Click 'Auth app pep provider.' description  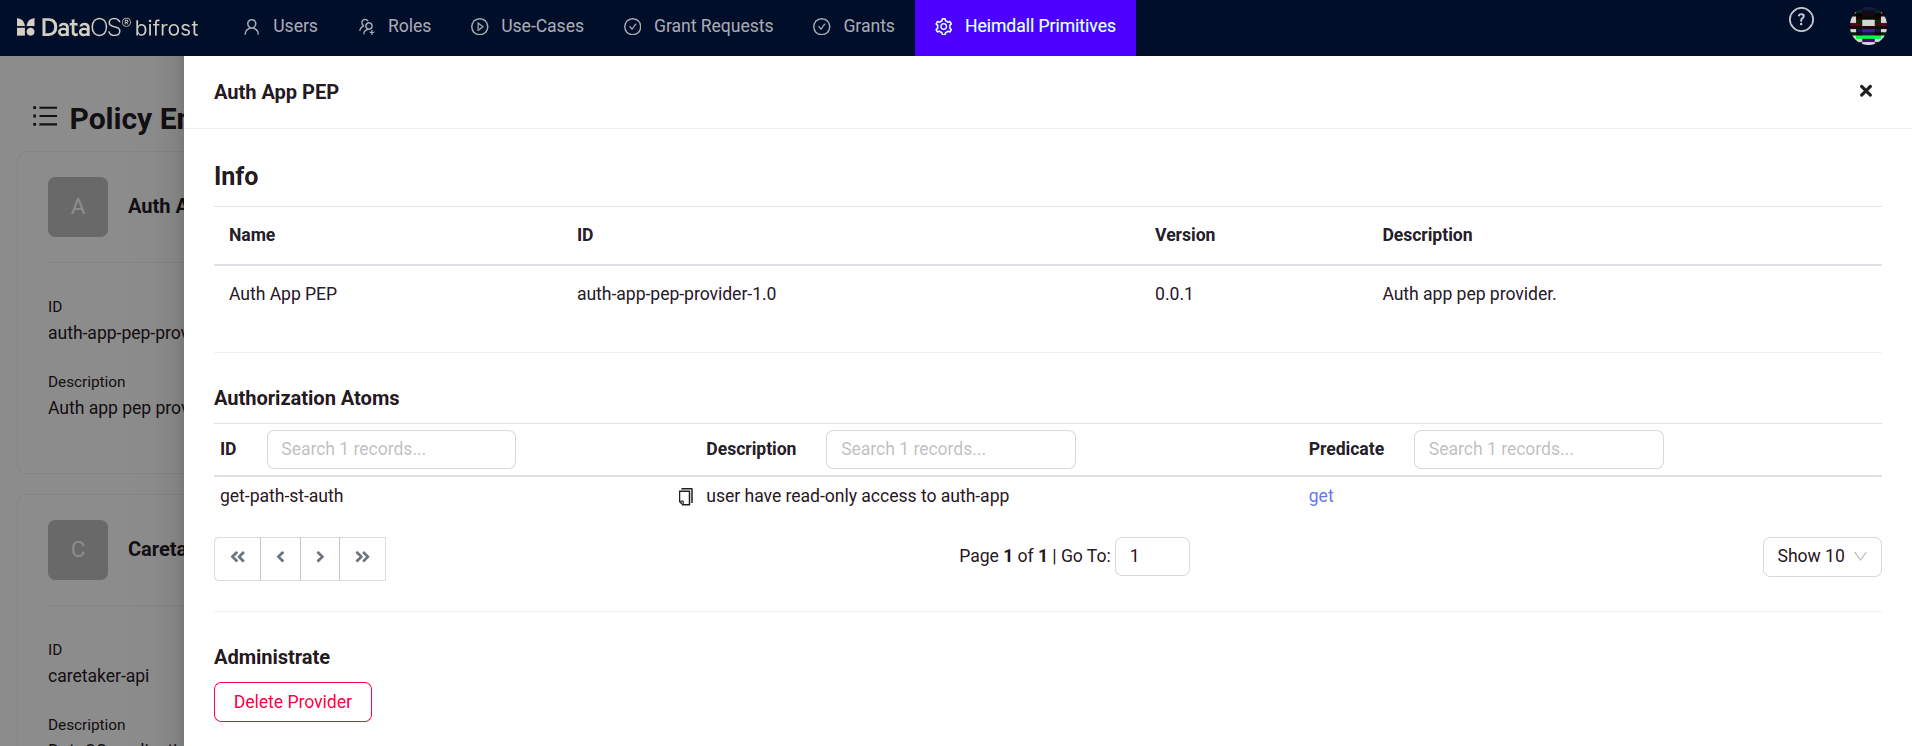click(1469, 294)
